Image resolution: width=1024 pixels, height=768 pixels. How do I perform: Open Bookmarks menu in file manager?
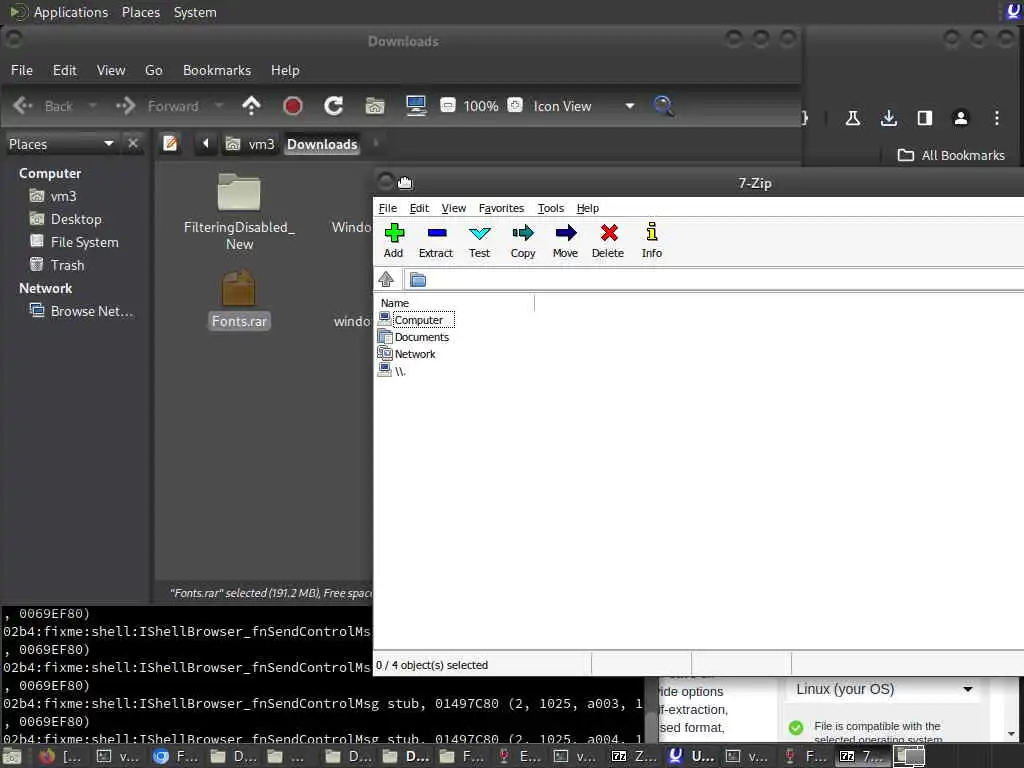pyautogui.click(x=217, y=71)
